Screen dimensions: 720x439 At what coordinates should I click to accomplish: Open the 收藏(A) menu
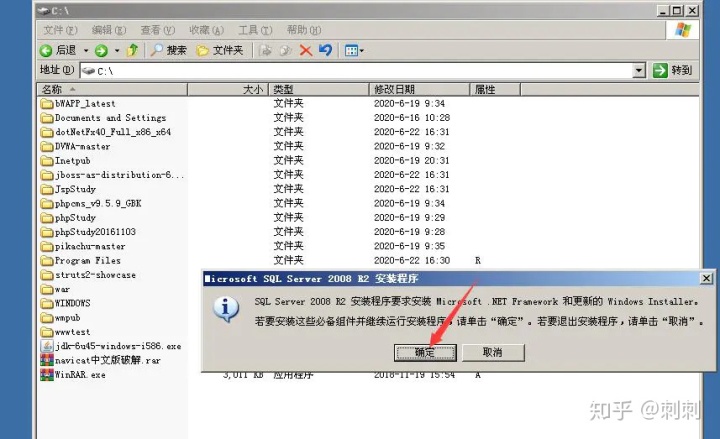pos(207,30)
